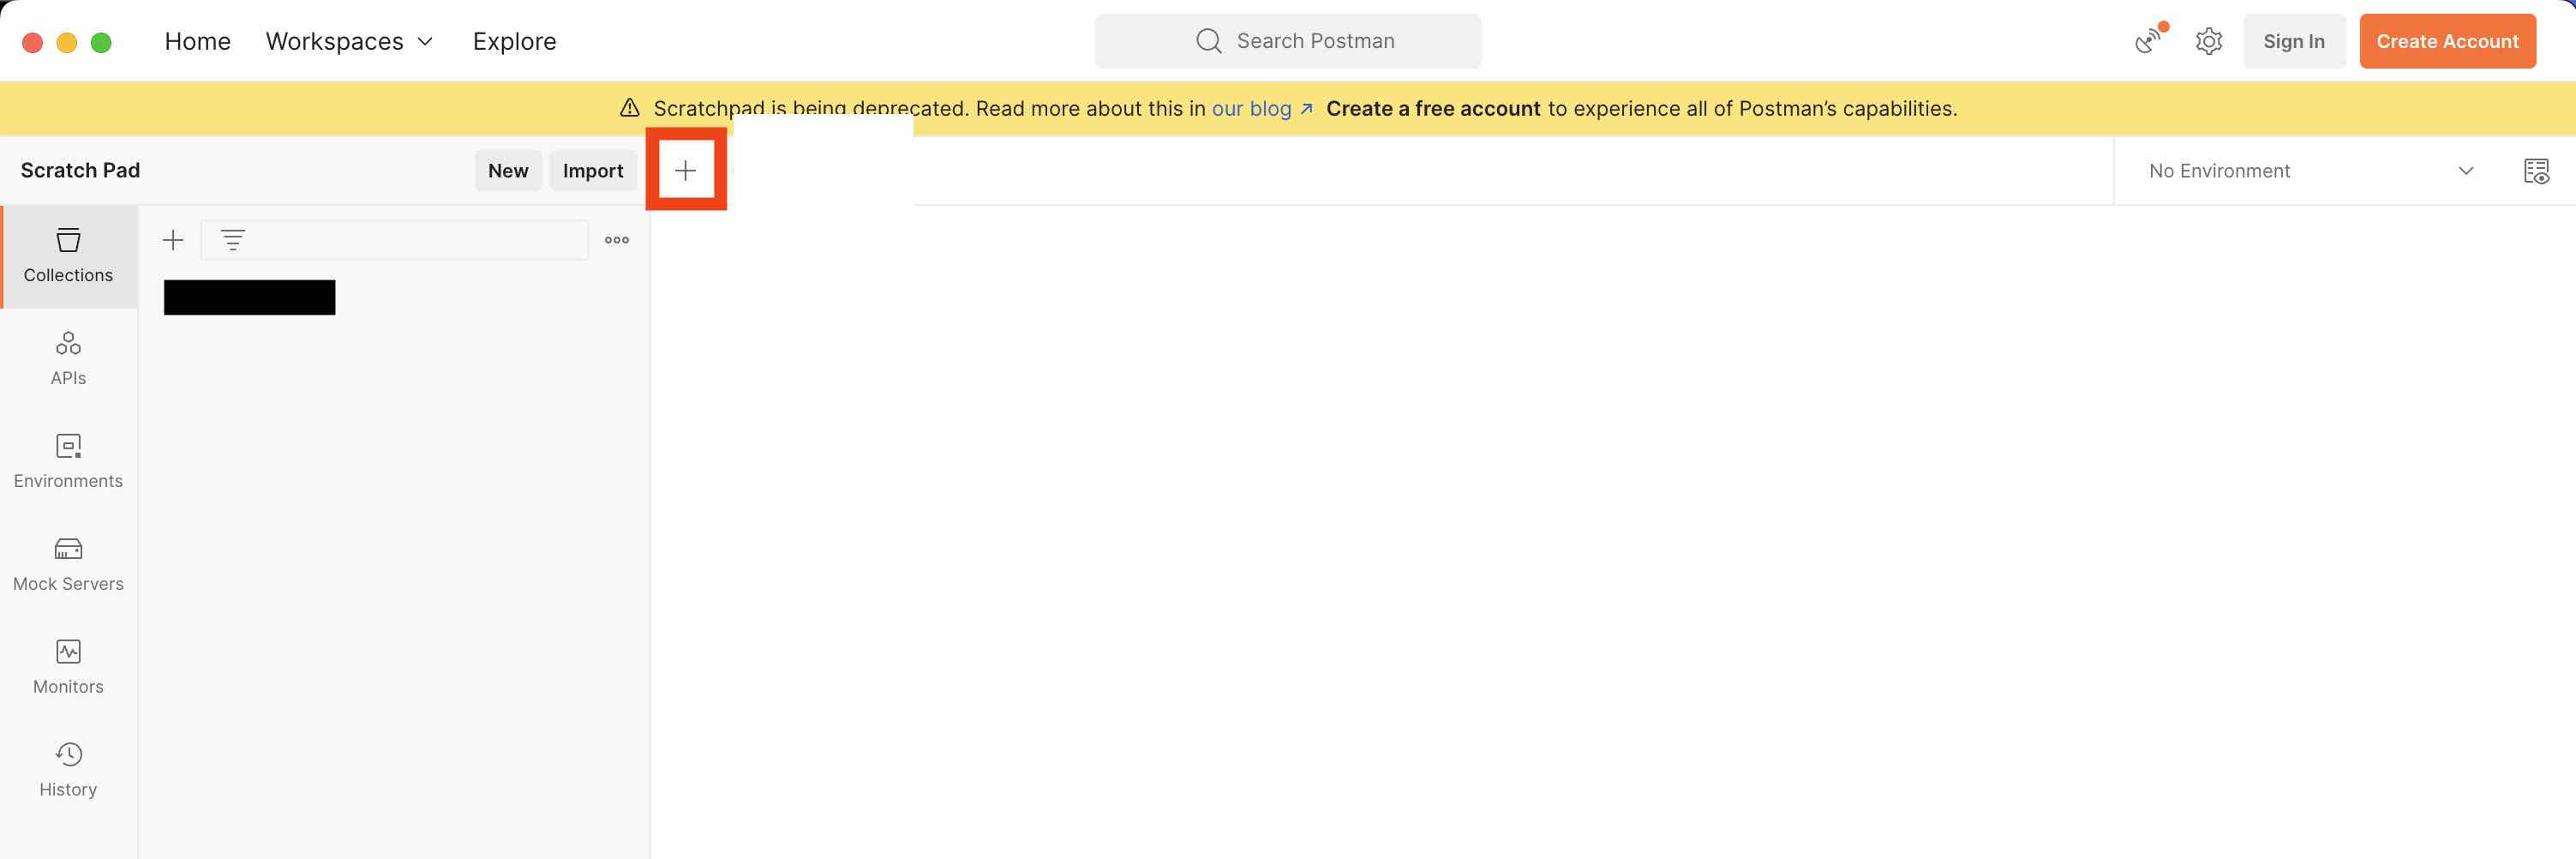Open the APIs sidebar section
This screenshot has width=2576, height=859.
[x=68, y=359]
